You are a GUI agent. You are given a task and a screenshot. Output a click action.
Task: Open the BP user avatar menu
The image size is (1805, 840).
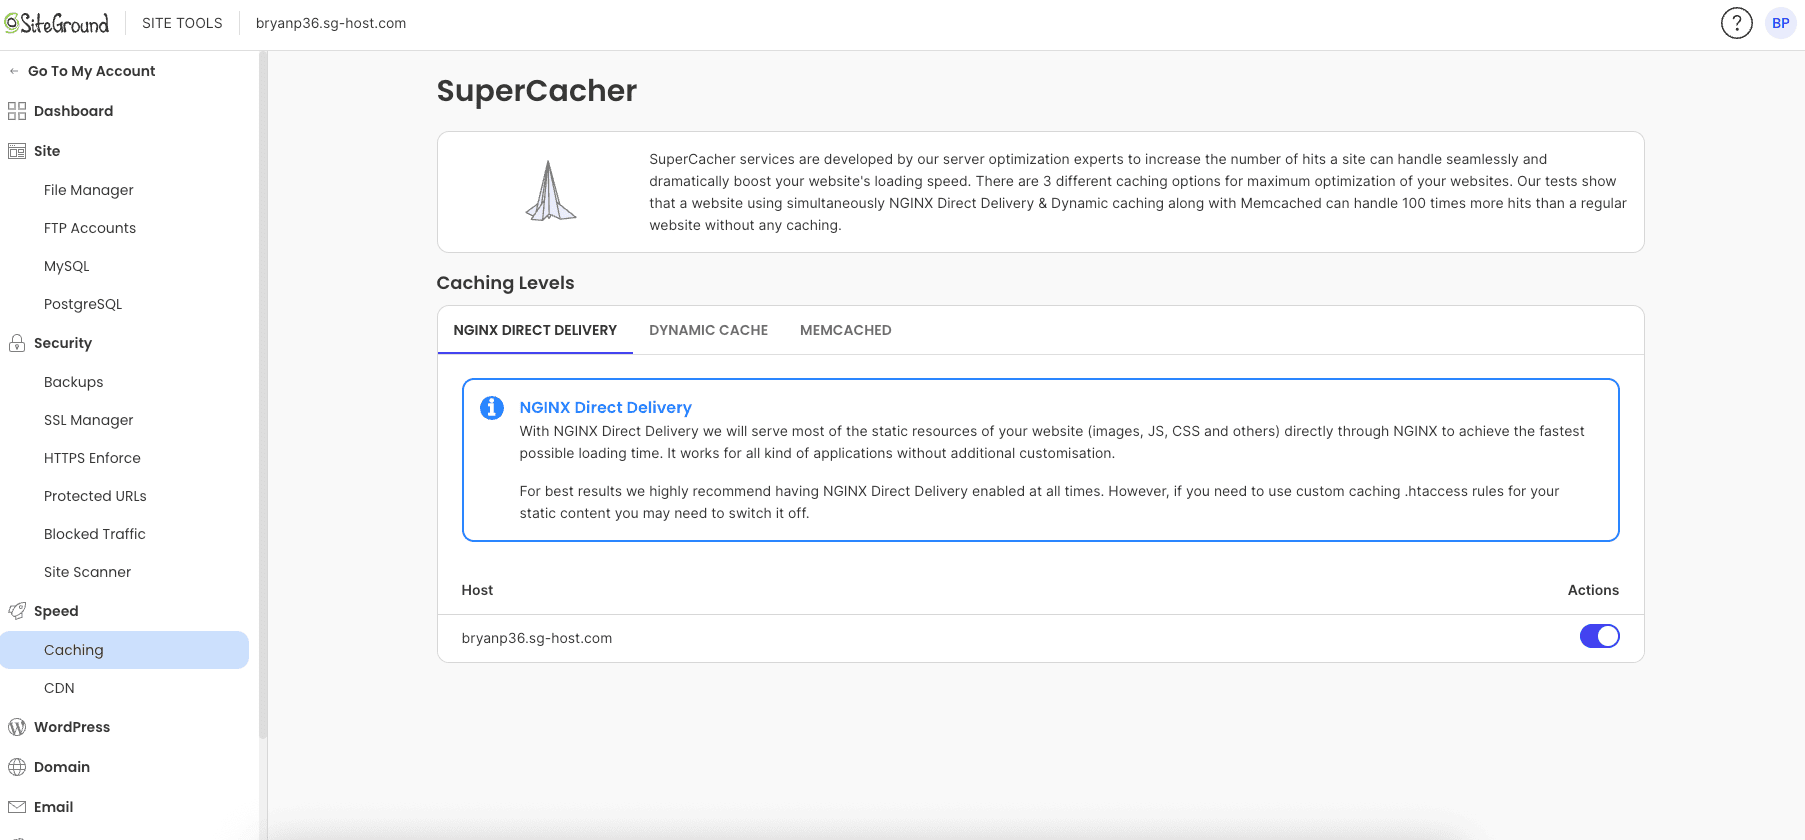coord(1781,23)
